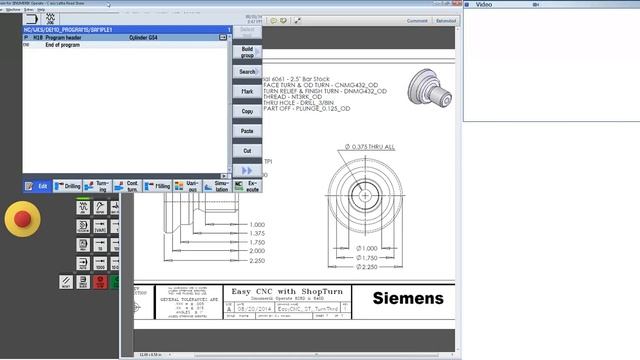Click the green CYCLE START key

[115, 282]
